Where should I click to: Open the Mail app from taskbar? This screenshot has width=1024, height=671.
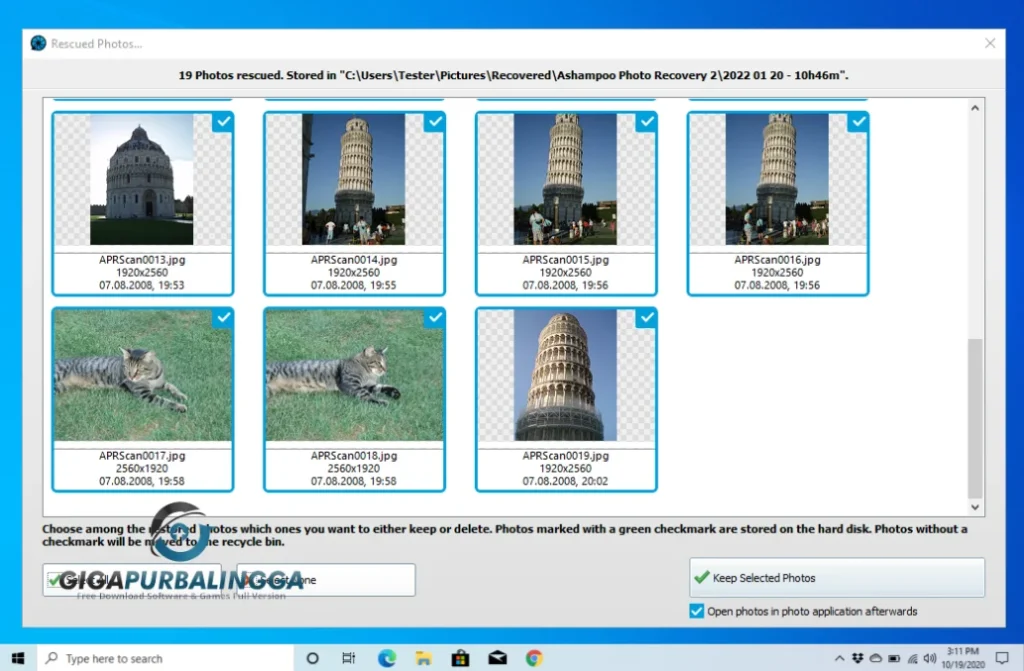(497, 658)
